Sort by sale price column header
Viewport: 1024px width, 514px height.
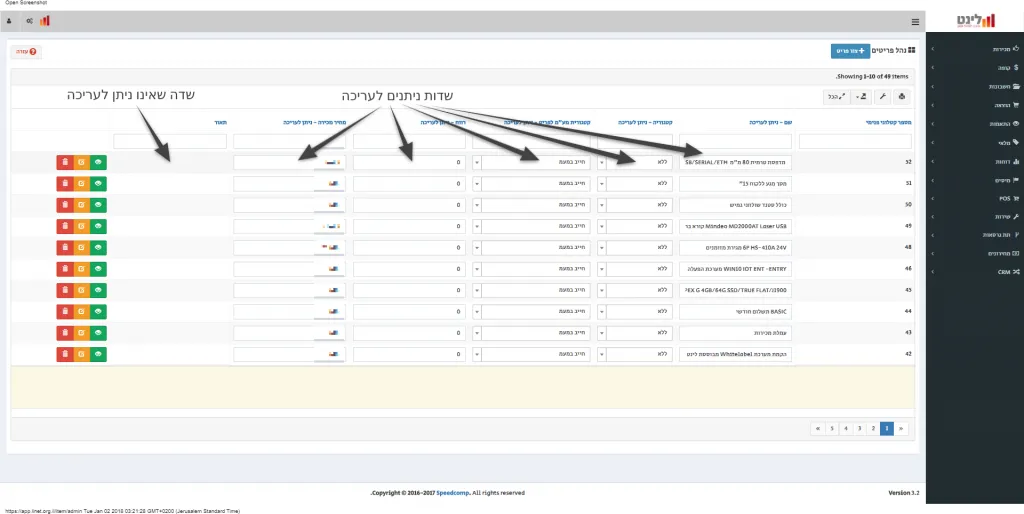pyautogui.click(x=314, y=122)
